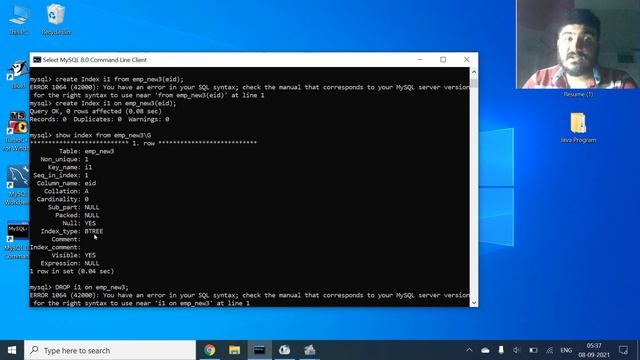This screenshot has height=360, width=640.
Task: Open the Windows Start menu
Action: click(12, 350)
